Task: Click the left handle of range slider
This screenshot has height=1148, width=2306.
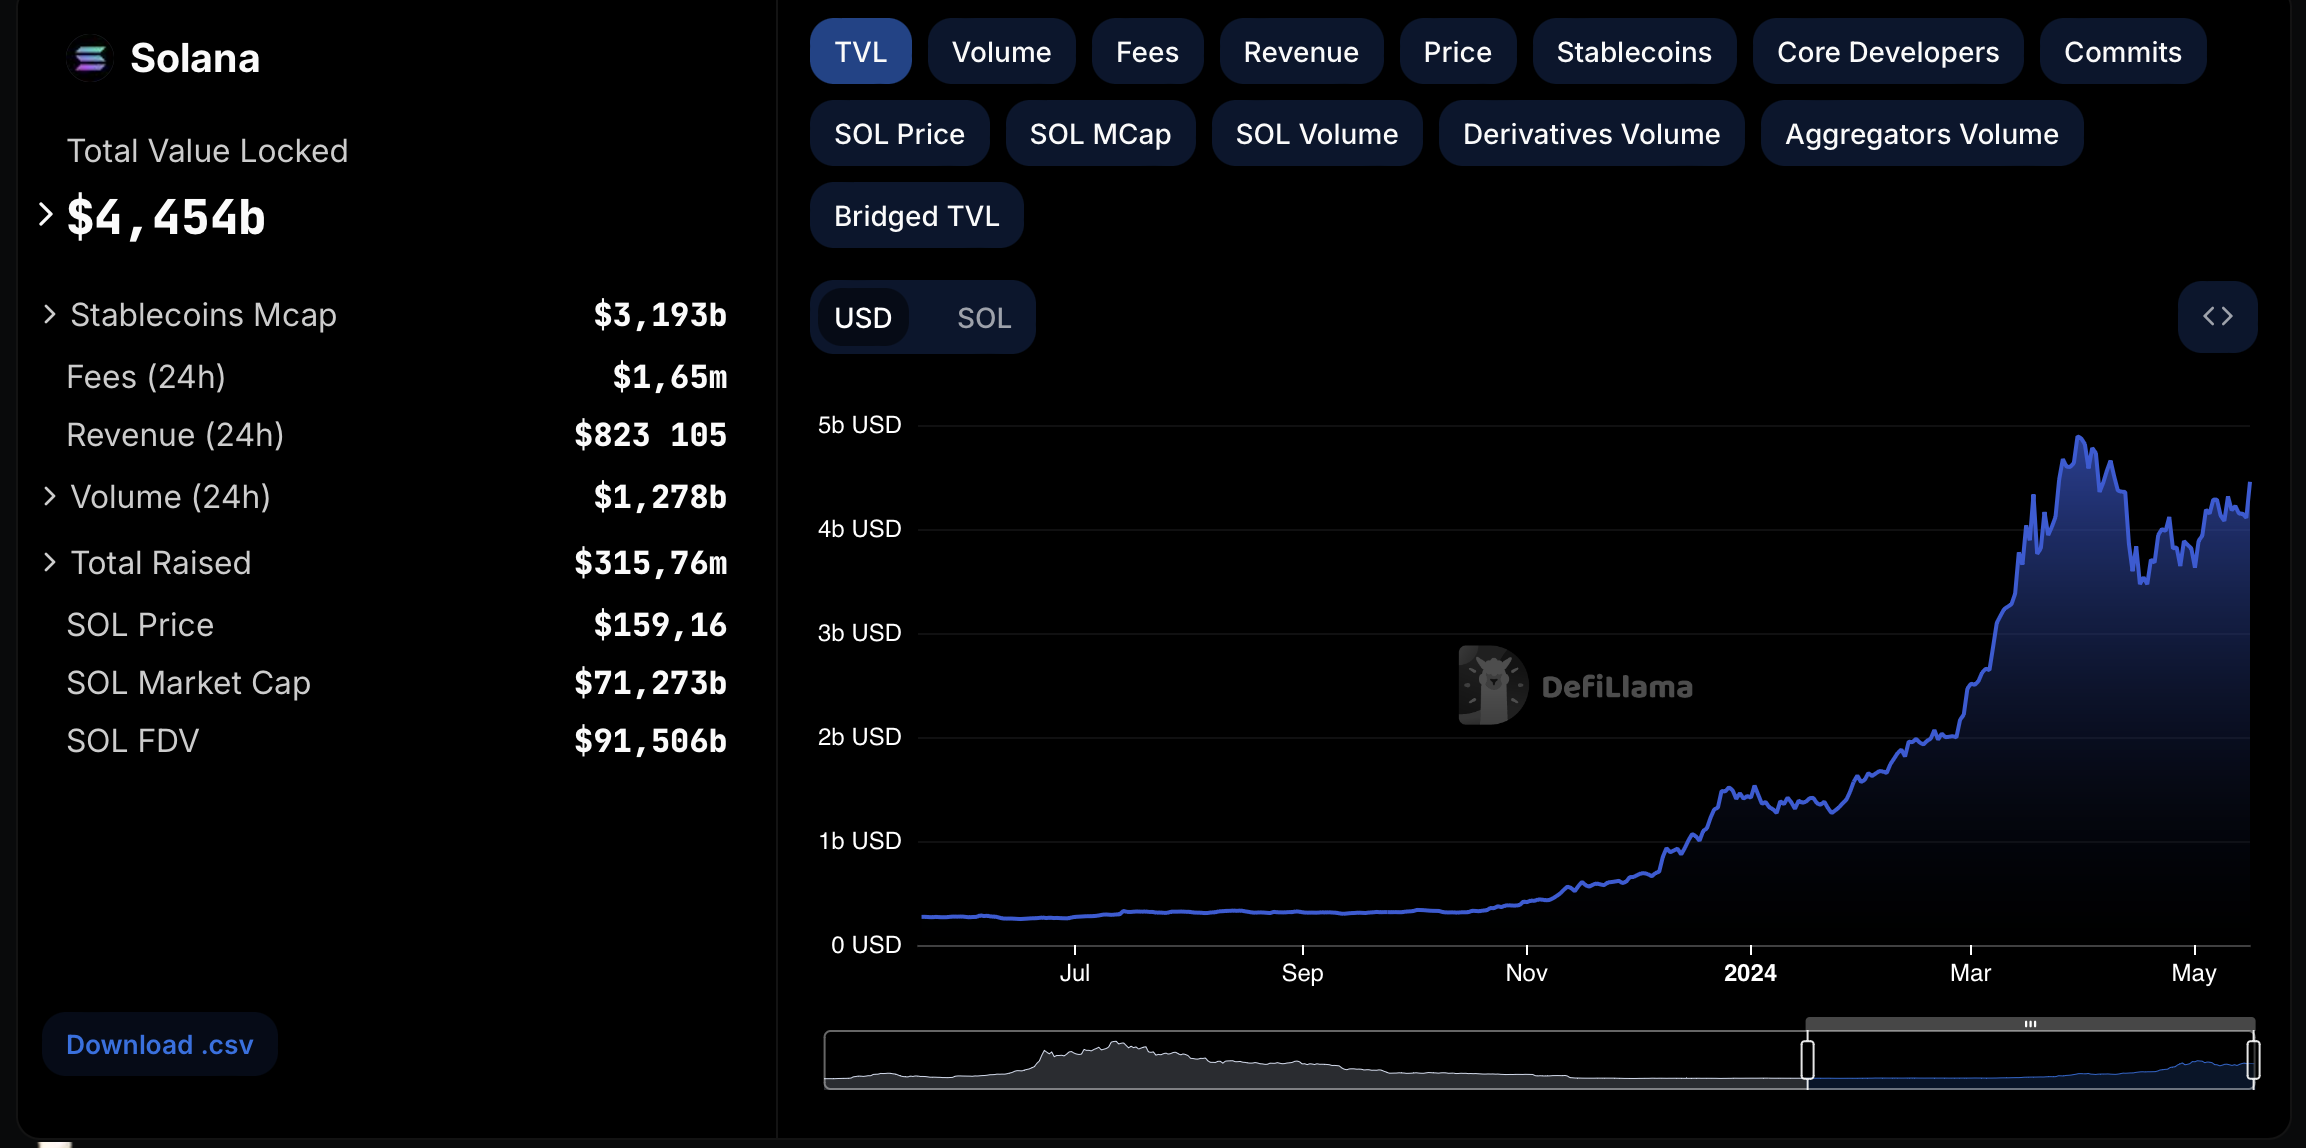Action: (x=1807, y=1060)
